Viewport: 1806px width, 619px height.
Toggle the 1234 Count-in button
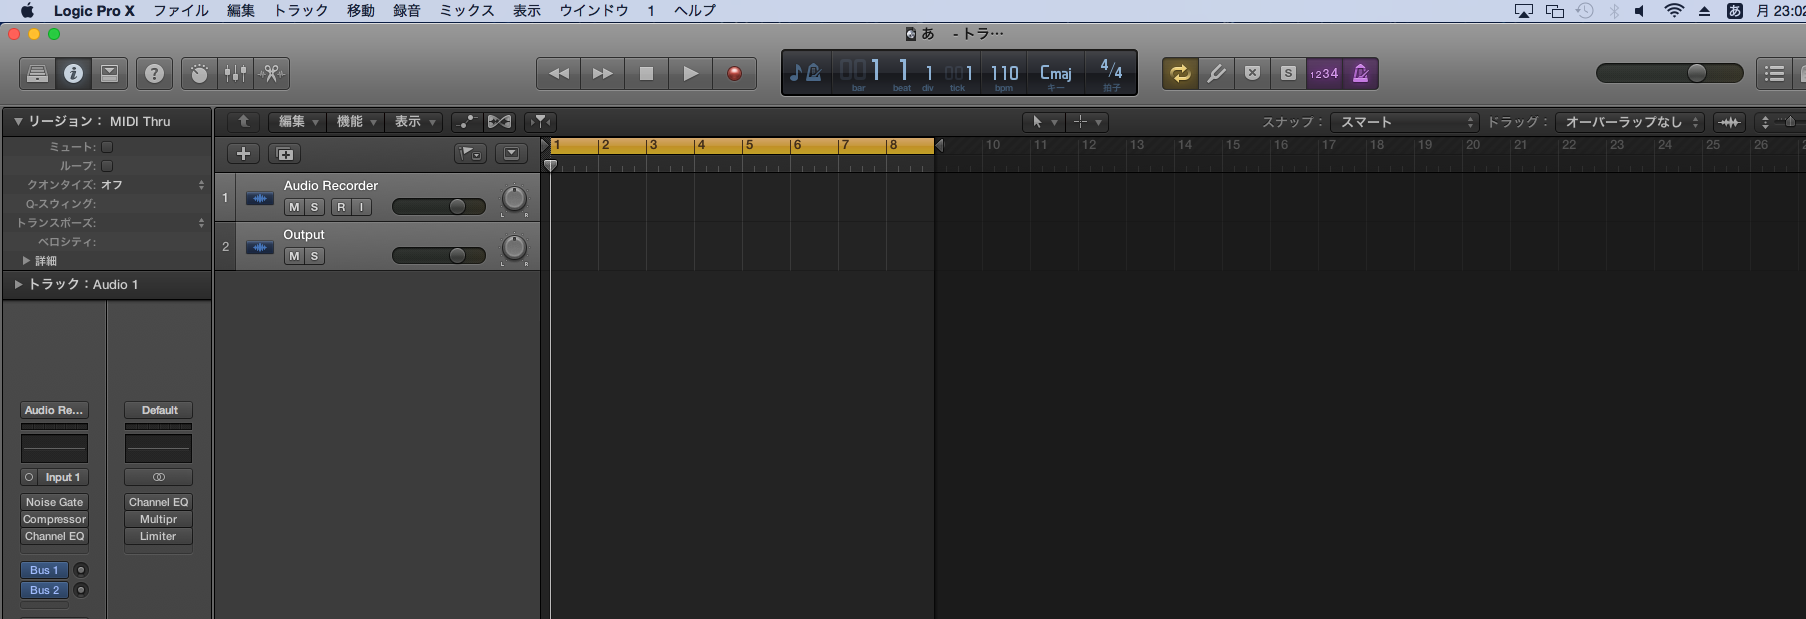click(x=1324, y=73)
